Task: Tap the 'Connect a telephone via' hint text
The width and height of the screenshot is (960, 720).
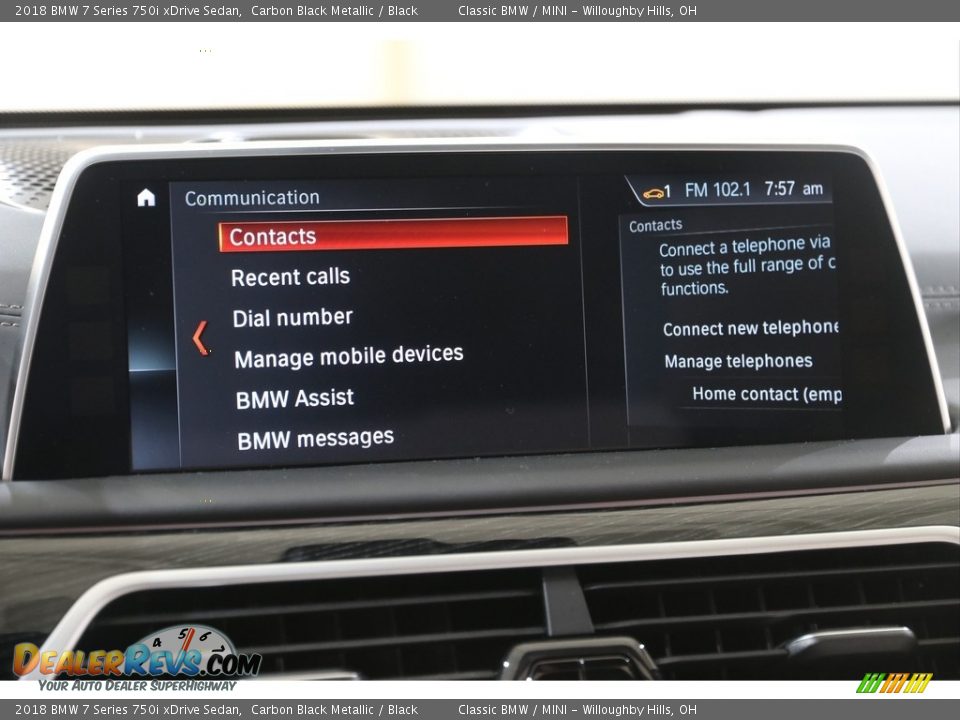Action: click(x=744, y=246)
